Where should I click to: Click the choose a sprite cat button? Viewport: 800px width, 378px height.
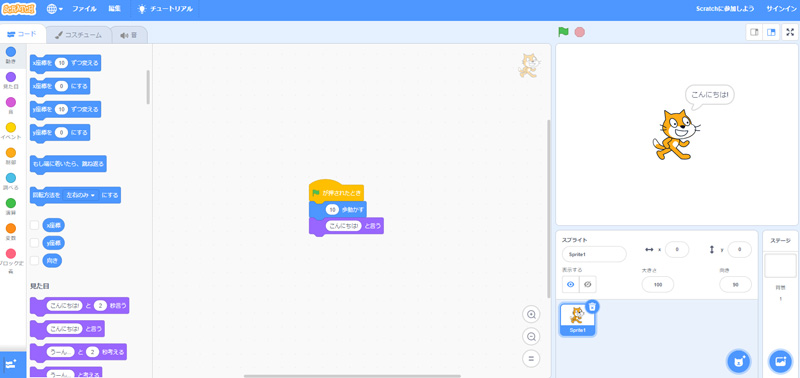tap(738, 361)
